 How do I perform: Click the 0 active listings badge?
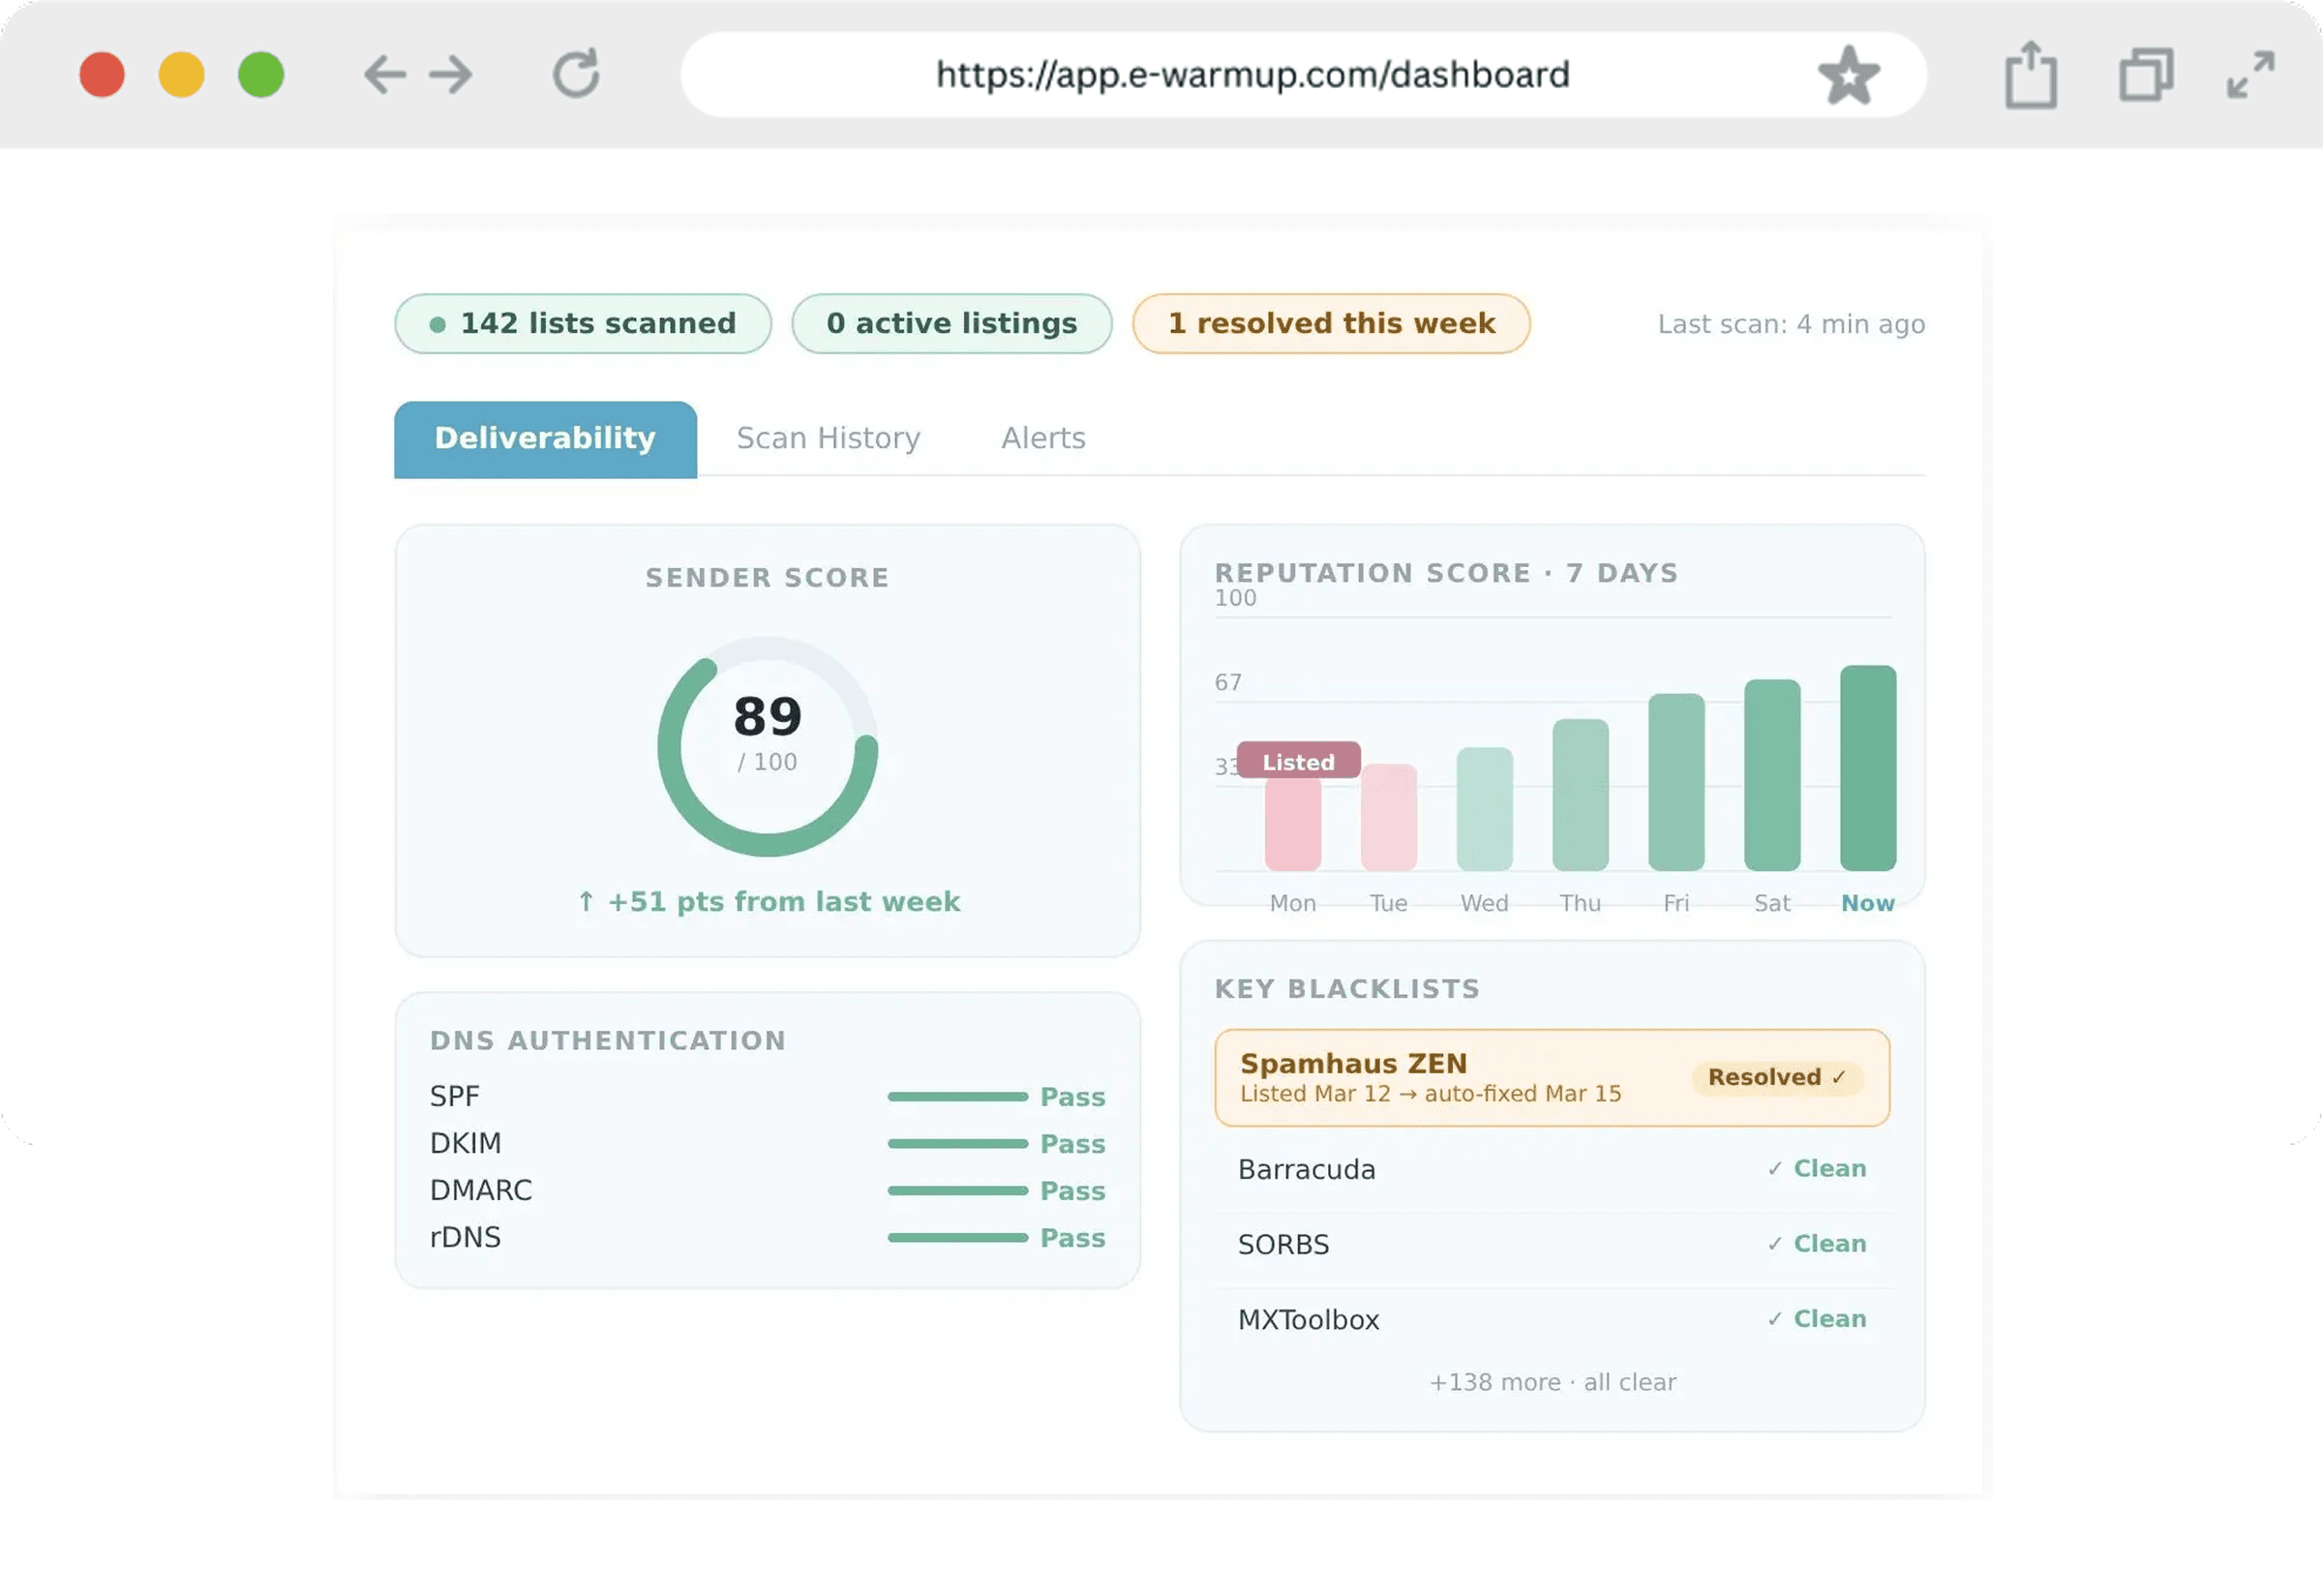click(x=951, y=323)
